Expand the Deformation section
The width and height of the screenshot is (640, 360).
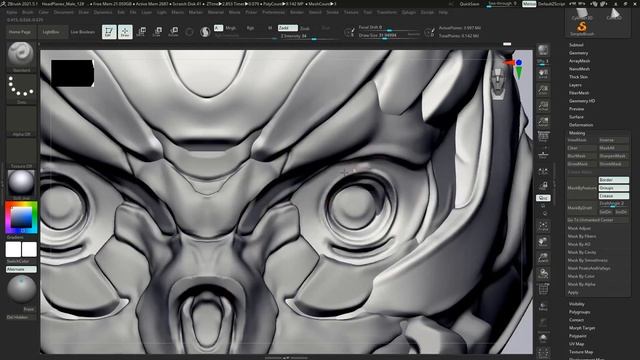point(581,125)
